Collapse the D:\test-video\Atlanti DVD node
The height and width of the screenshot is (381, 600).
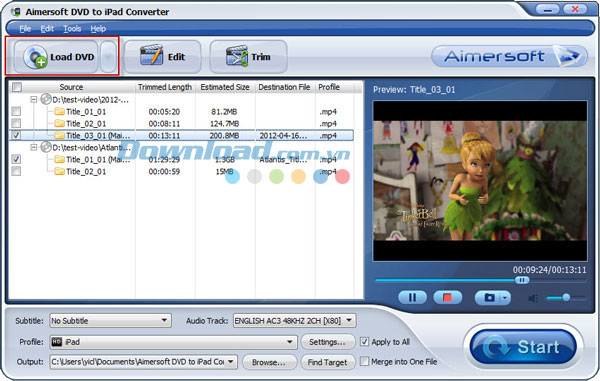coord(34,147)
